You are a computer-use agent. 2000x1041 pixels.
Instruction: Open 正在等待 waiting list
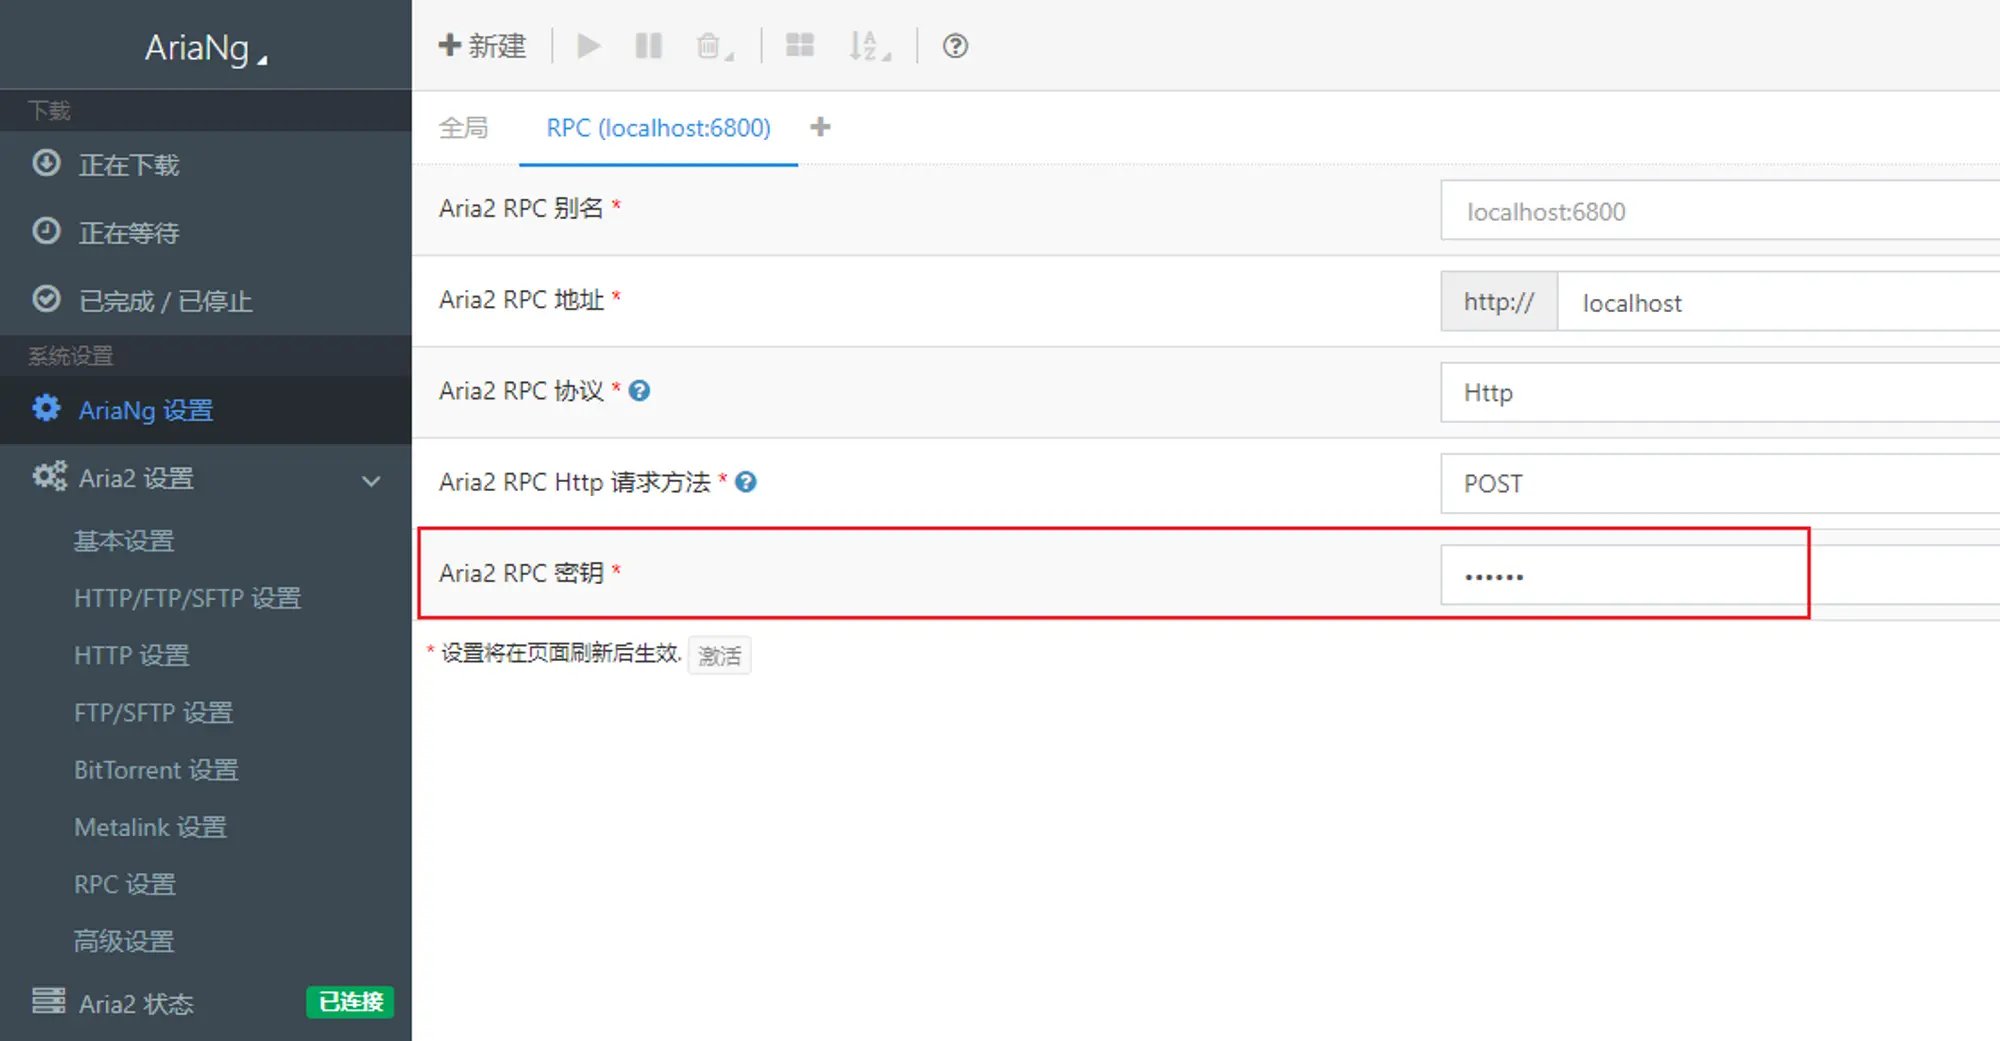point(206,233)
